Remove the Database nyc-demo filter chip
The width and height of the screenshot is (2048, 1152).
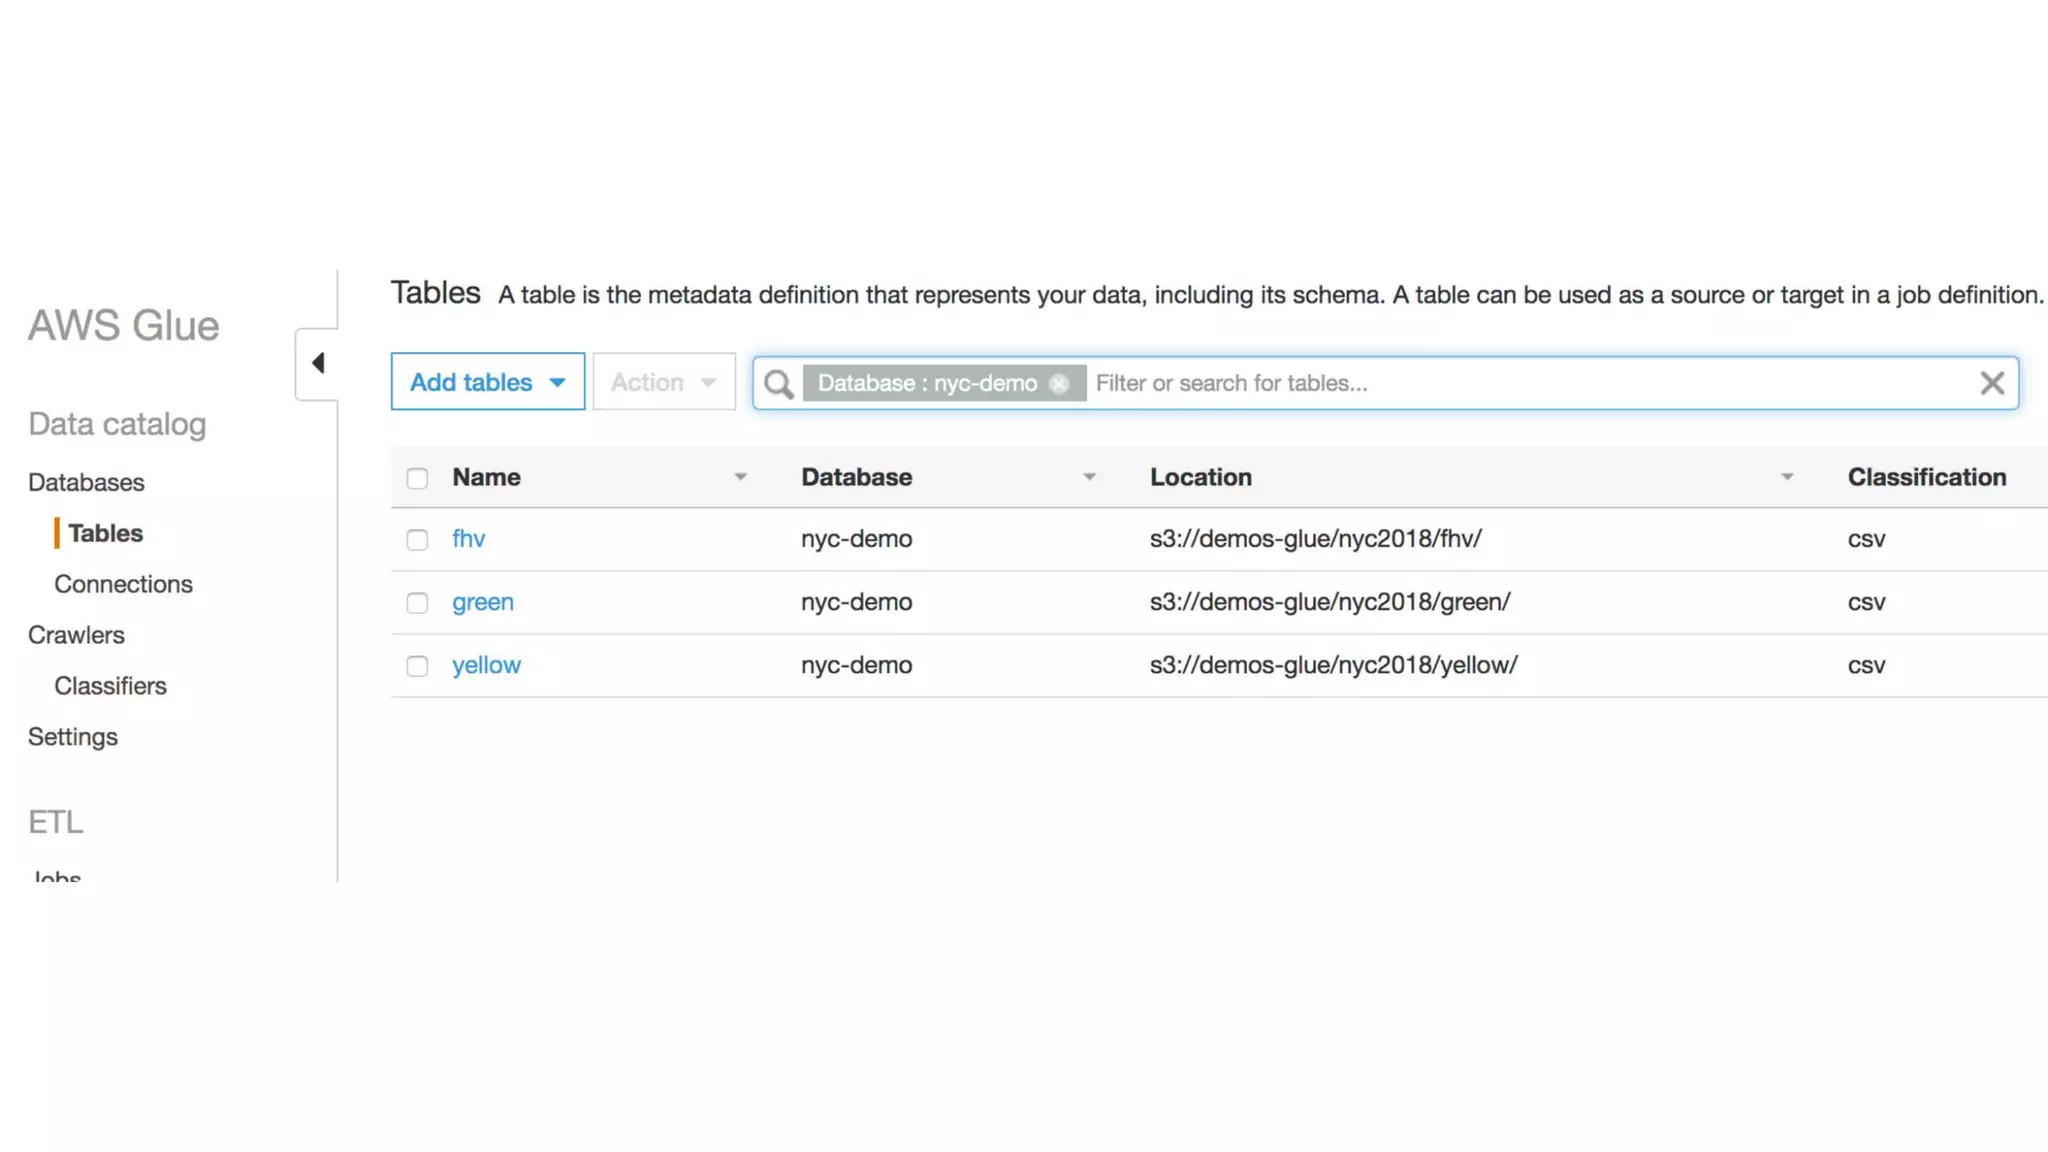1059,384
